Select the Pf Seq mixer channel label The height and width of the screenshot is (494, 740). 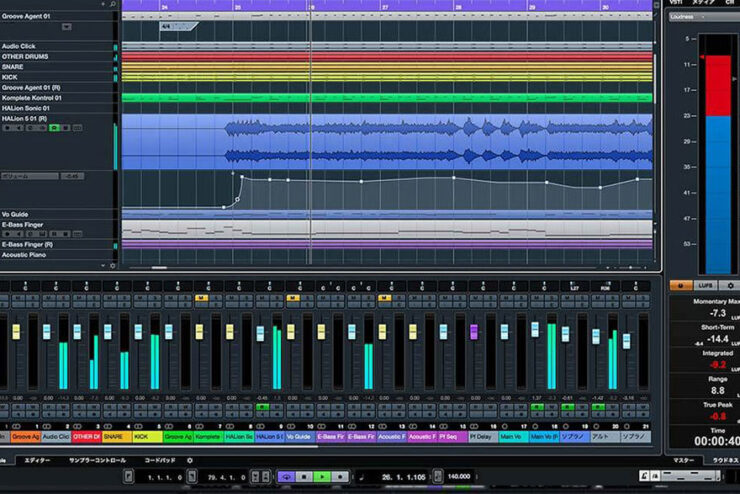point(453,437)
